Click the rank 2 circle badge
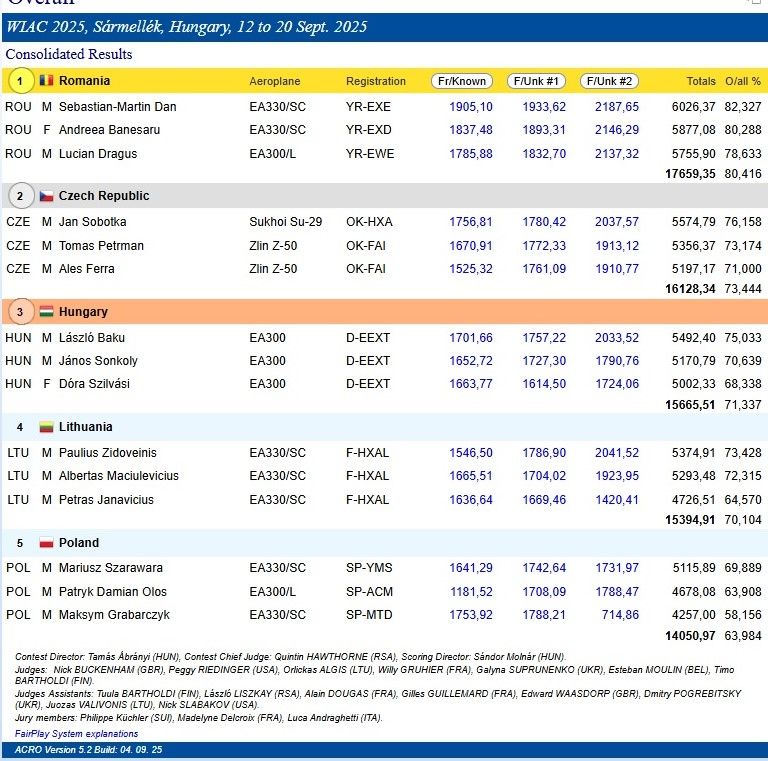Viewport: 768px width, 761px height. [19, 196]
